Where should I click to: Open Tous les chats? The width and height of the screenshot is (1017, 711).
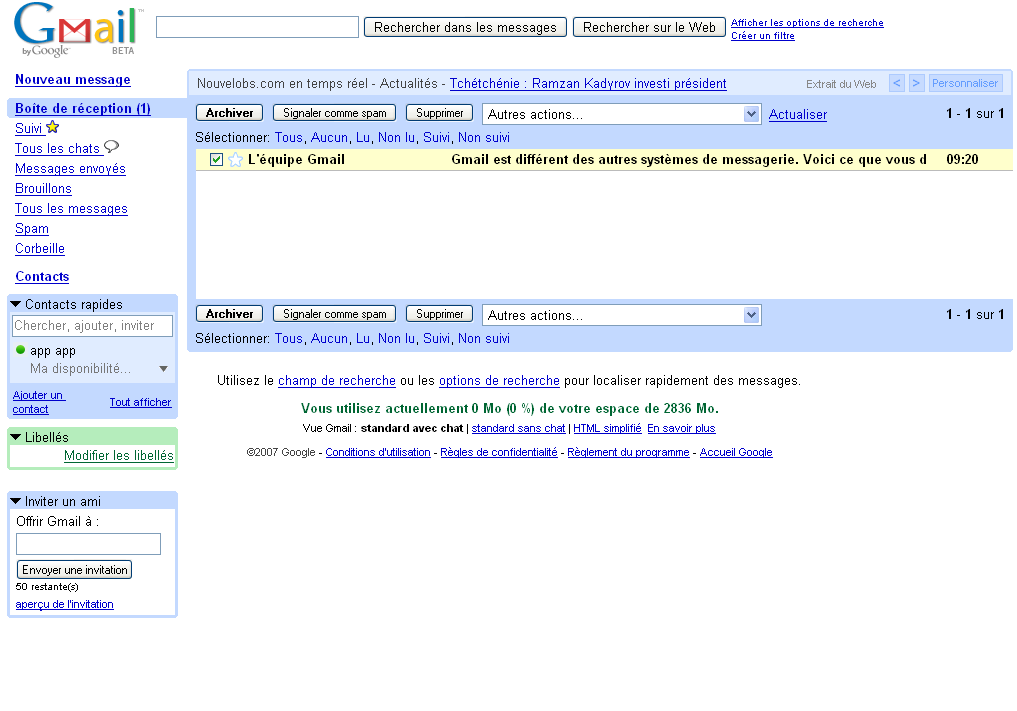click(x=57, y=149)
